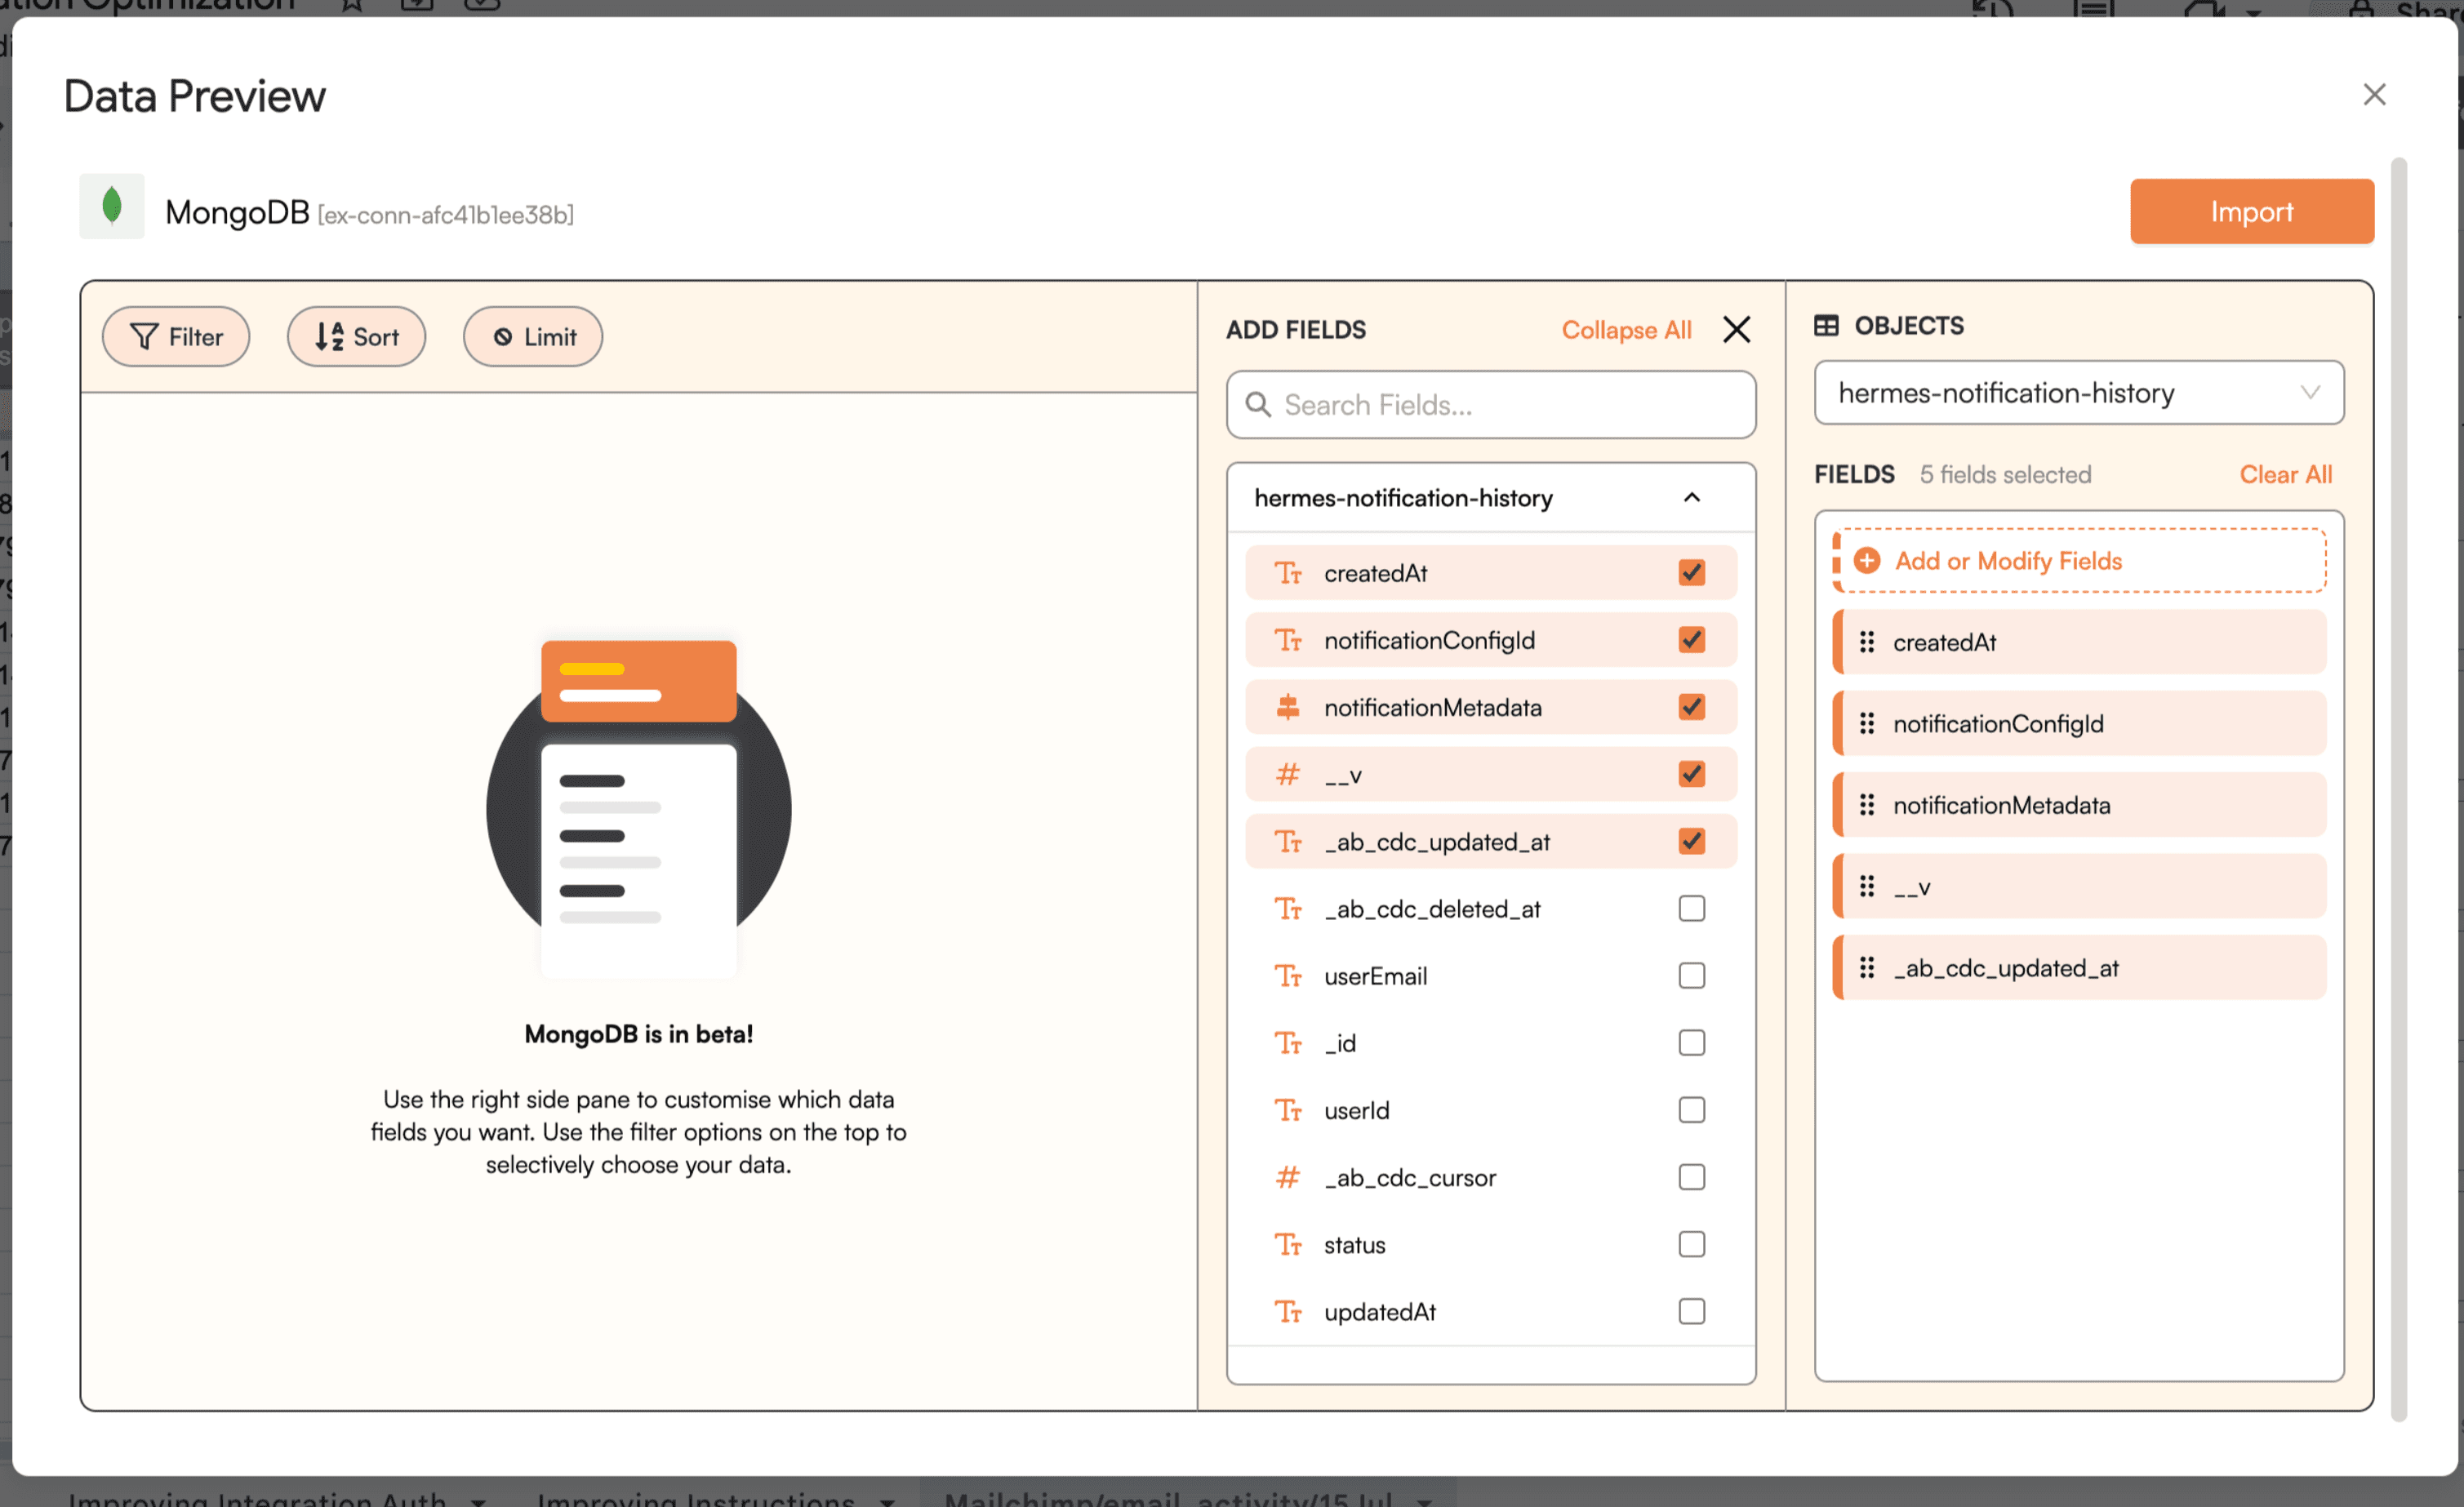Uncheck the __v field checkbox
The width and height of the screenshot is (2464, 1507).
(1692, 774)
